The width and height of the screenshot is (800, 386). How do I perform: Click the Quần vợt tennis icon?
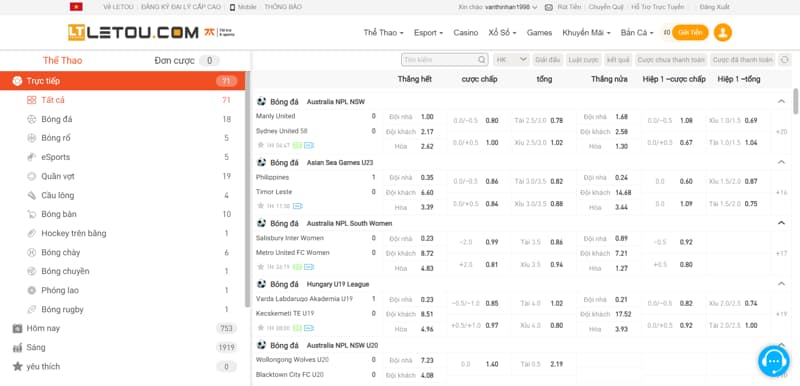pos(32,176)
